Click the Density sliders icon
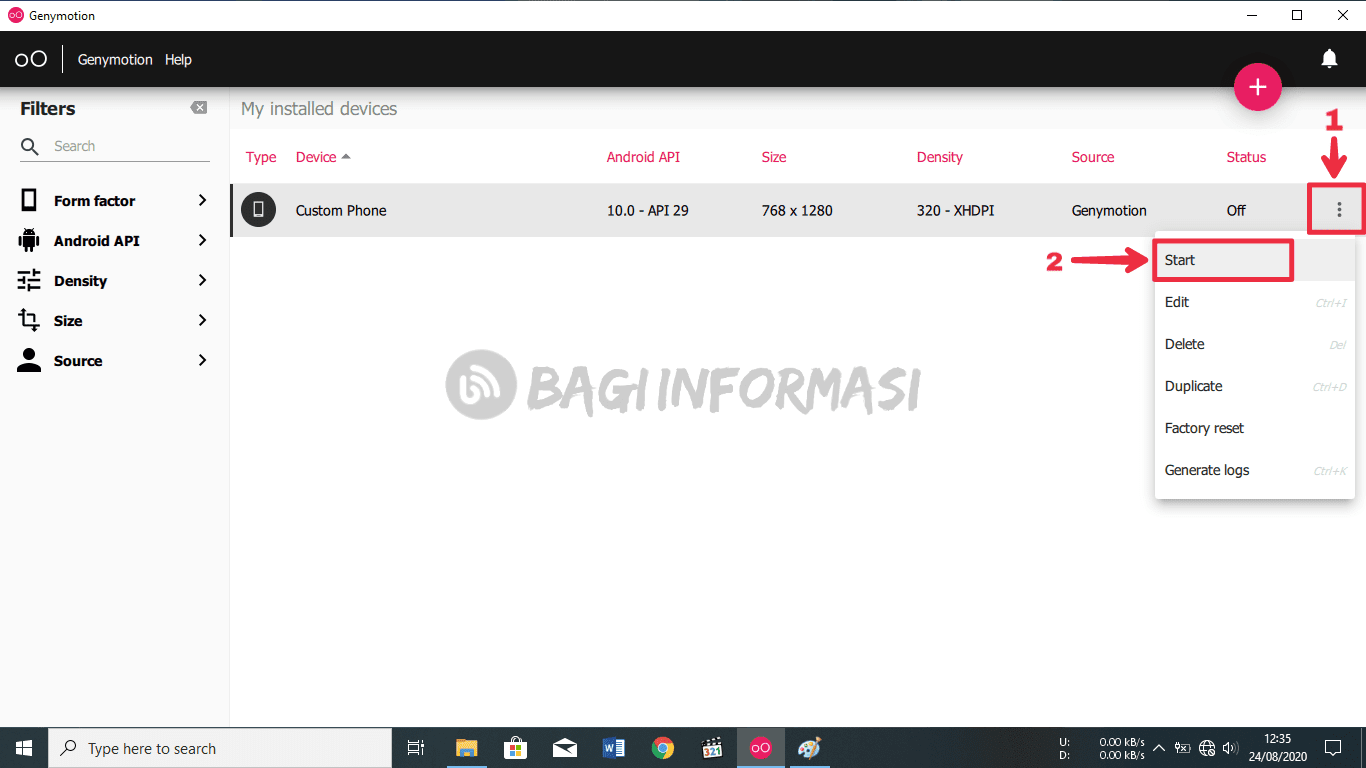The image size is (1366, 768). click(29, 280)
